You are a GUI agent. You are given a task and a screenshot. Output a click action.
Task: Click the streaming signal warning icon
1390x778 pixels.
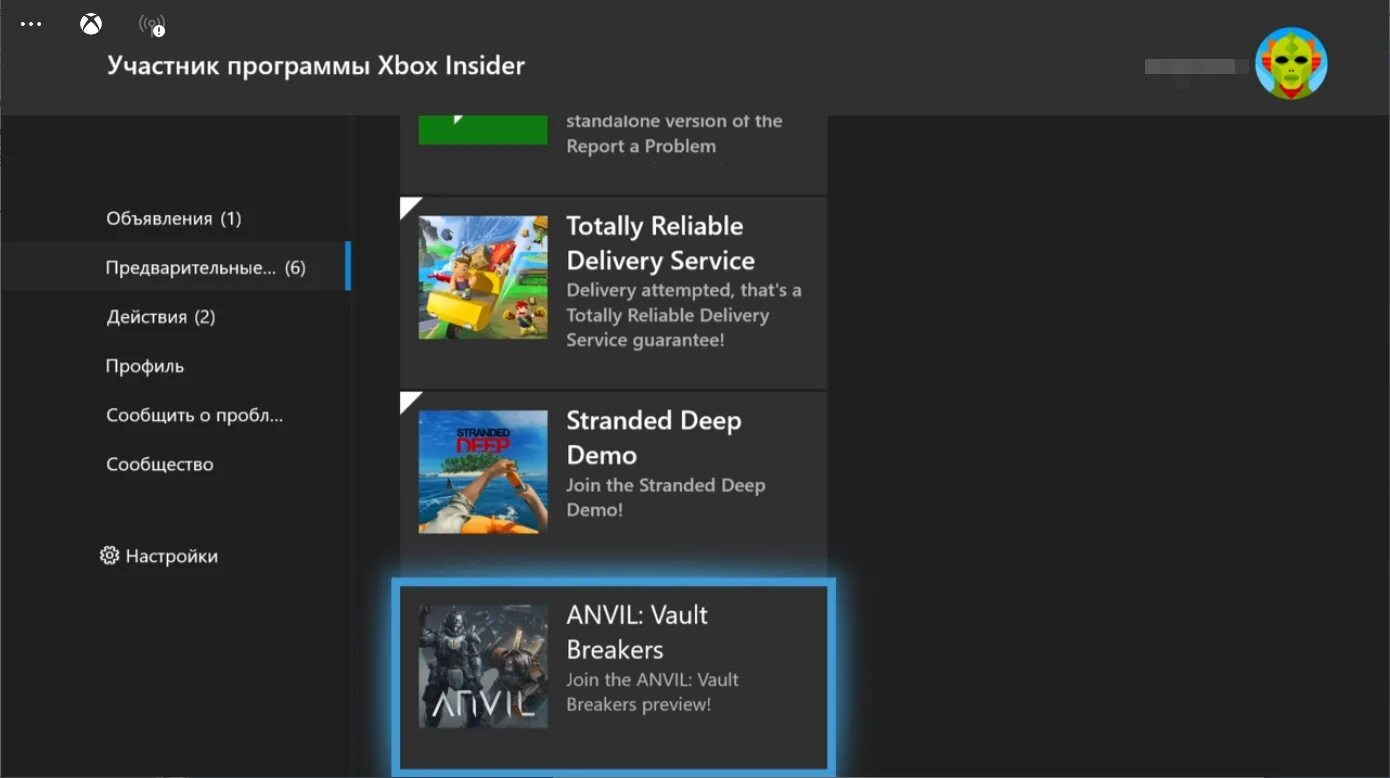coord(152,24)
